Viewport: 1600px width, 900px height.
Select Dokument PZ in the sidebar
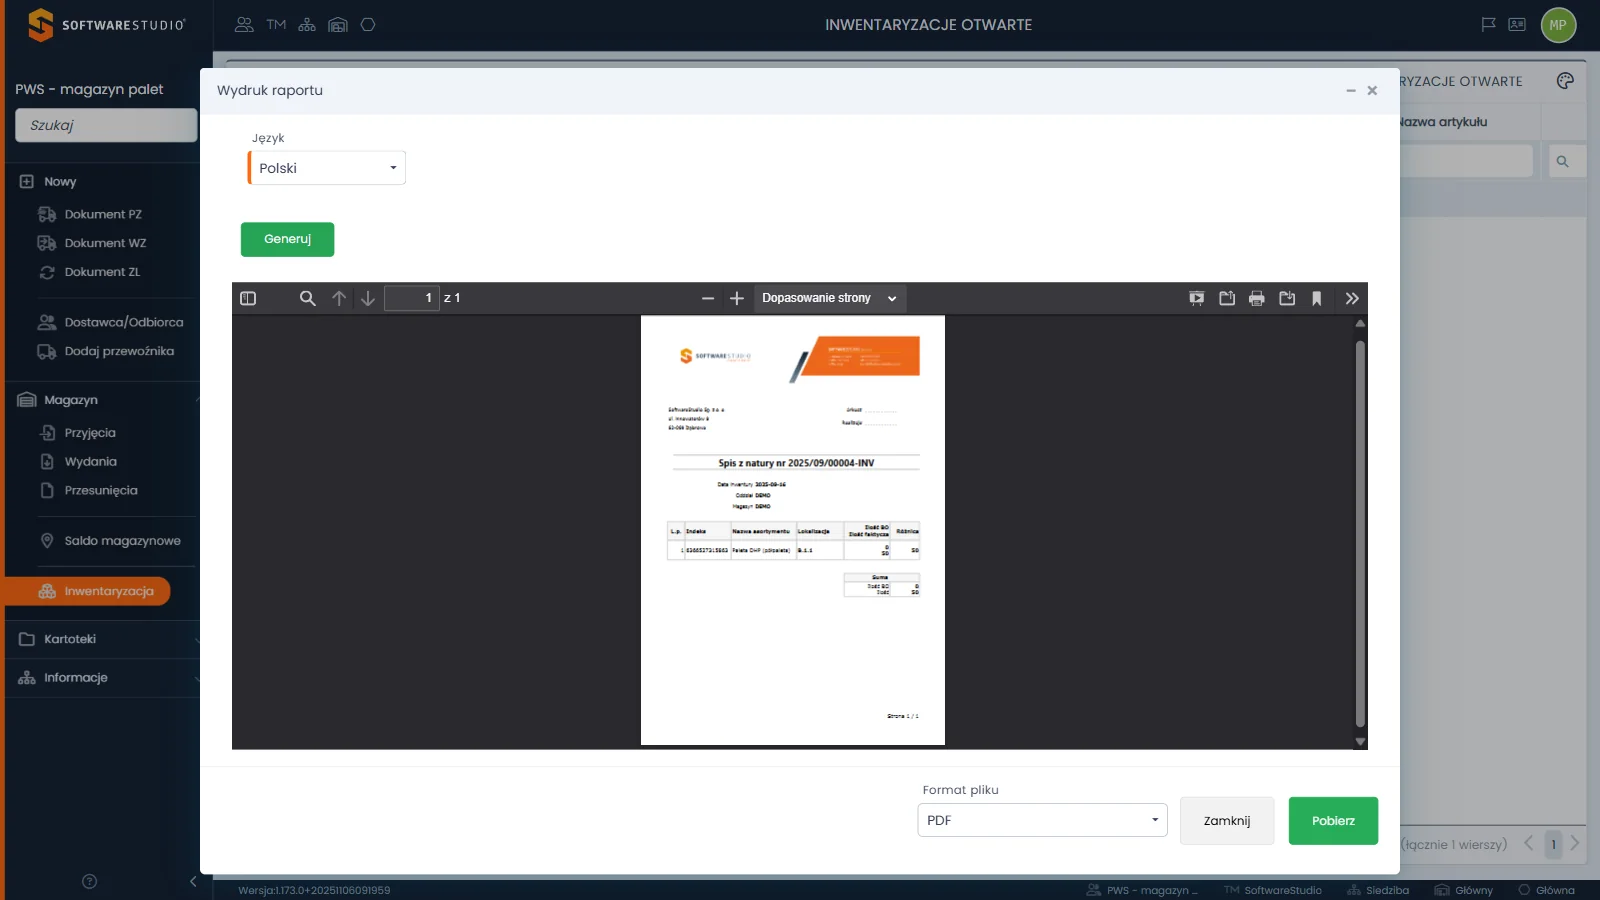90,214
